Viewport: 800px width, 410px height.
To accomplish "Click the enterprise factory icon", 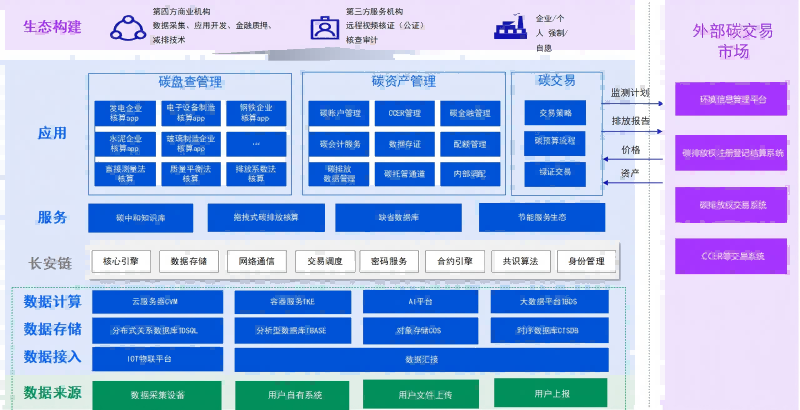I will point(509,27).
